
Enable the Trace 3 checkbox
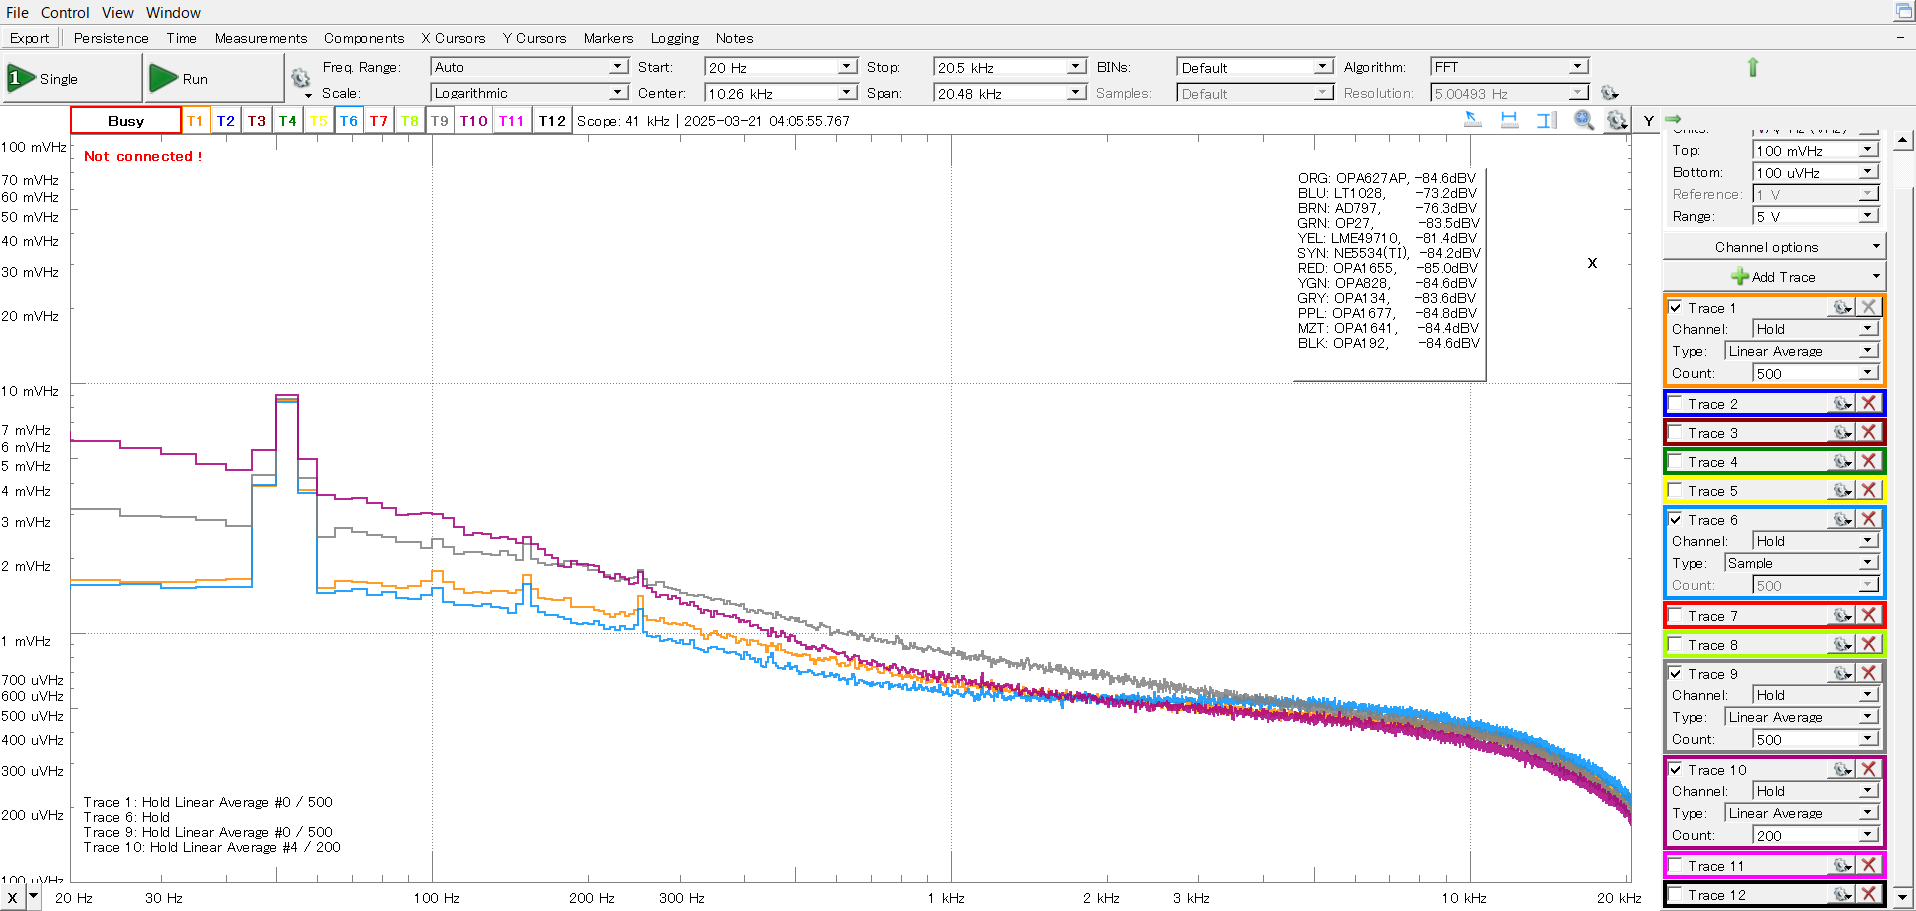pos(1675,432)
